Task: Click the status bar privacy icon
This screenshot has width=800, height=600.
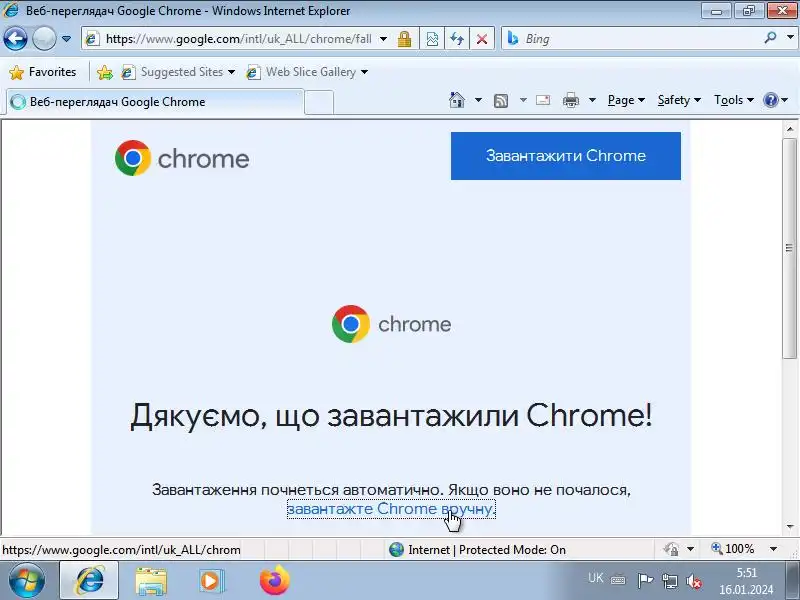Action: [671, 549]
